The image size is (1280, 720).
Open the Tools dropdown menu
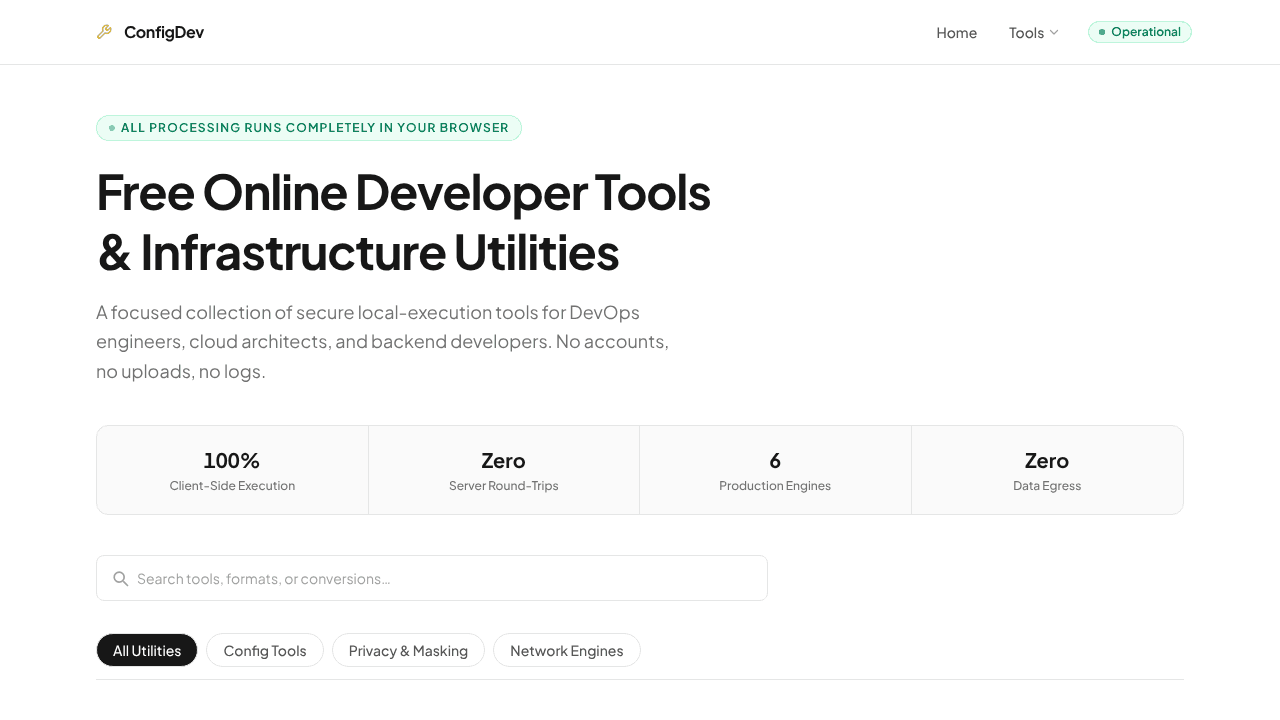1033,33
